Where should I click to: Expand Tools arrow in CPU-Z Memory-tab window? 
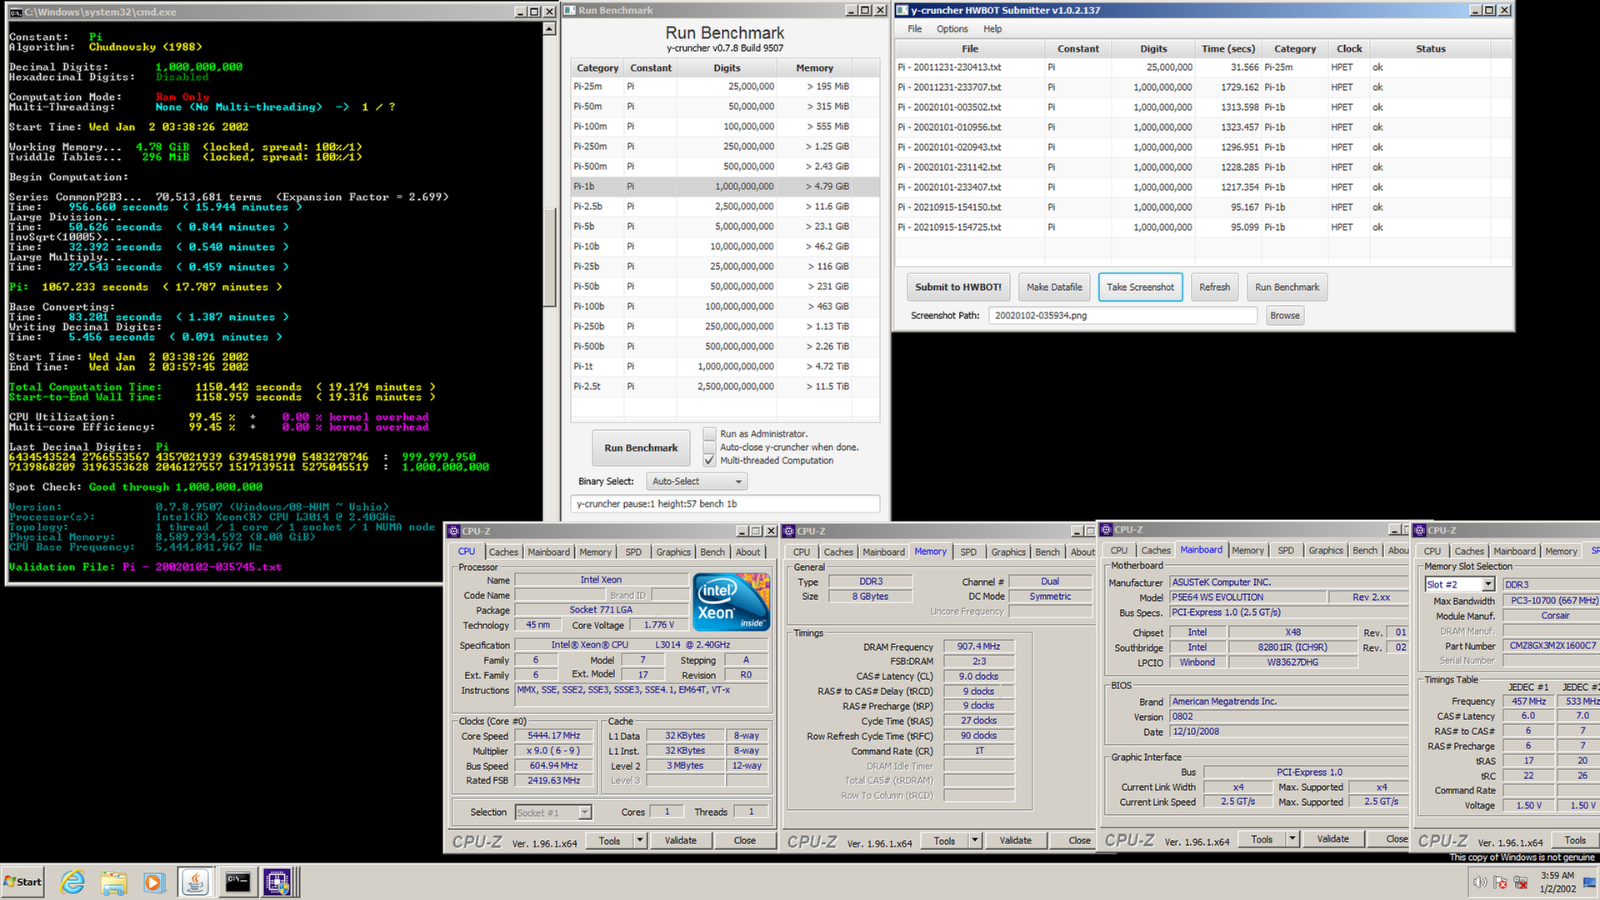point(975,841)
